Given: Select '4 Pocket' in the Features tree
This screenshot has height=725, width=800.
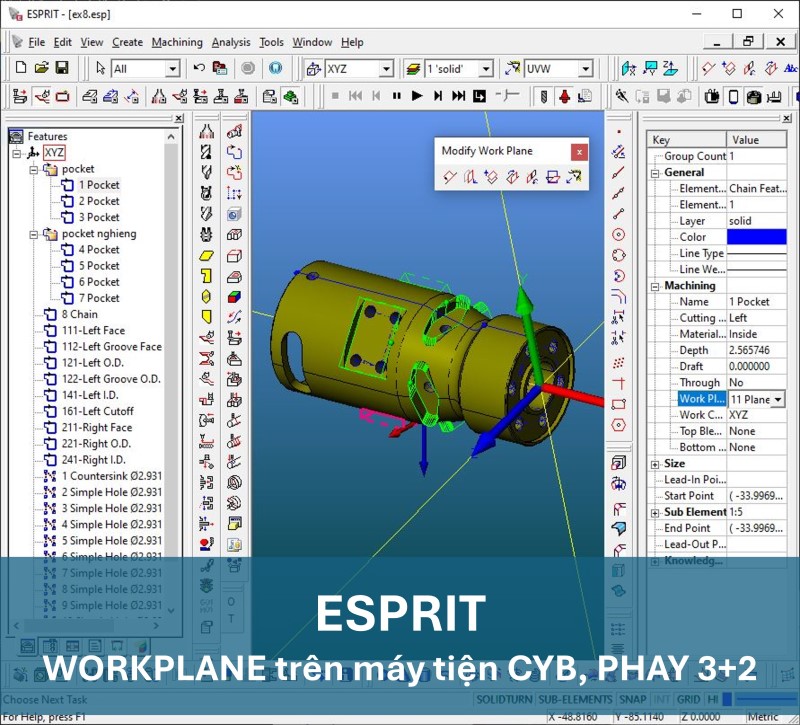Looking at the screenshot, I should (x=98, y=250).
